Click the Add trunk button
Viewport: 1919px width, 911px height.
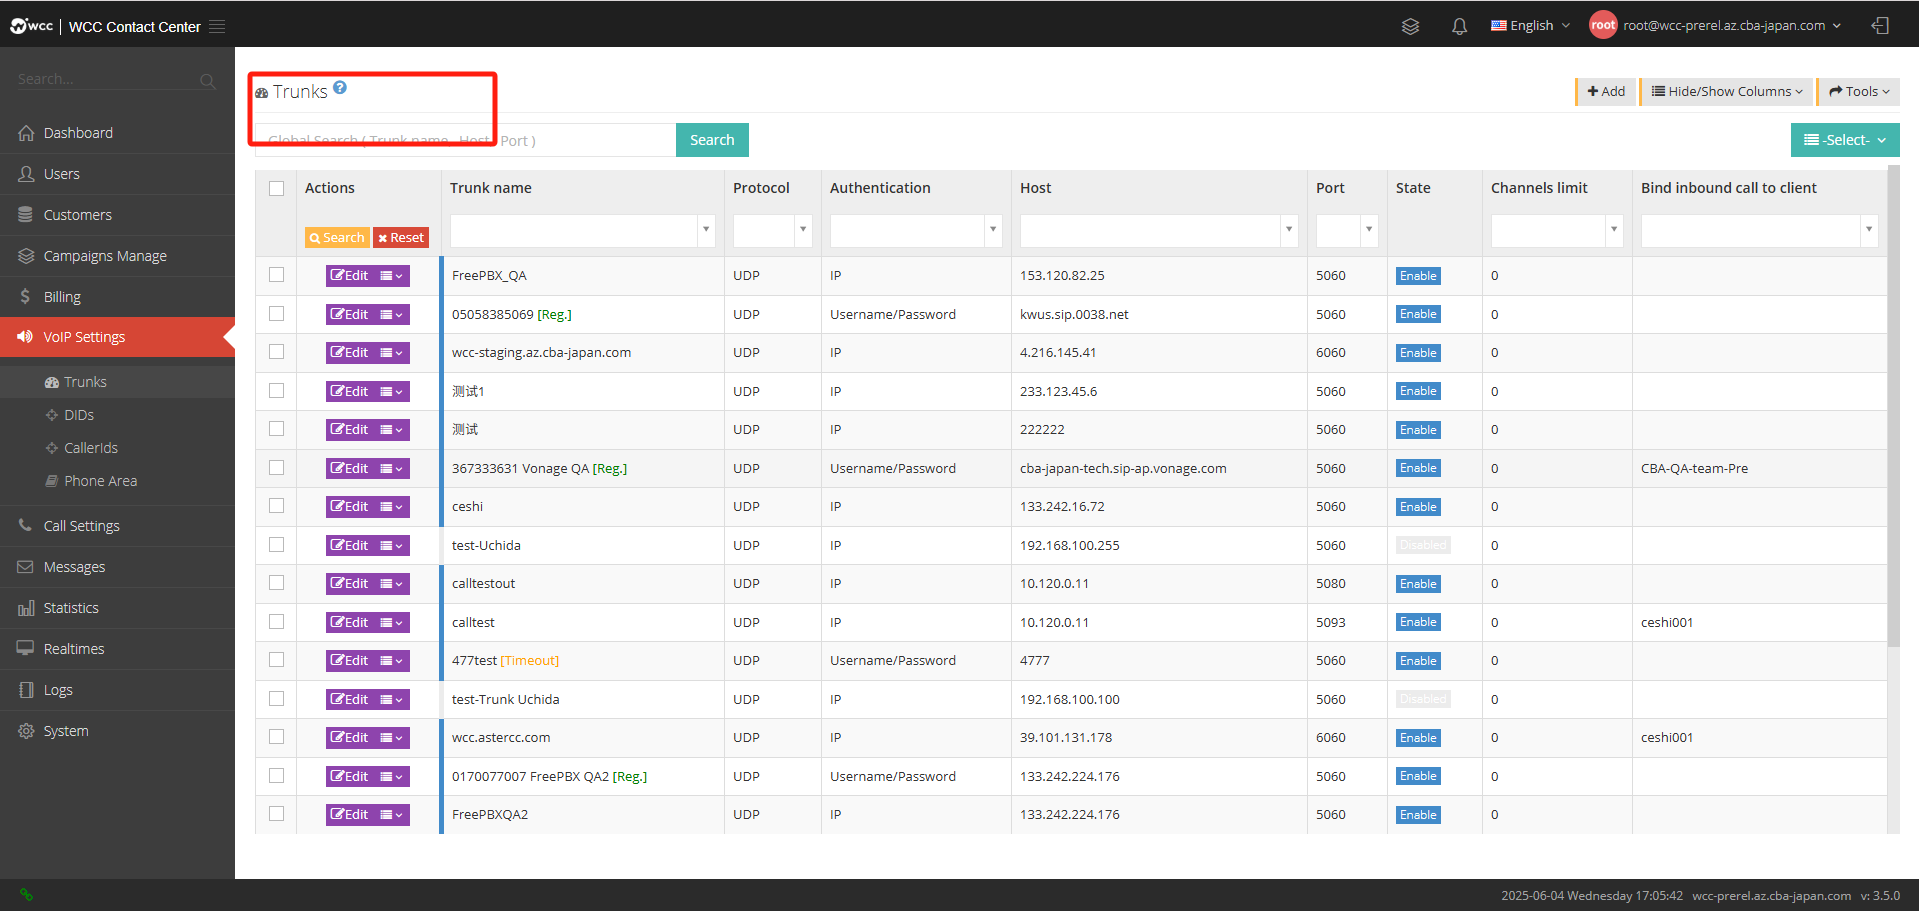(1606, 91)
